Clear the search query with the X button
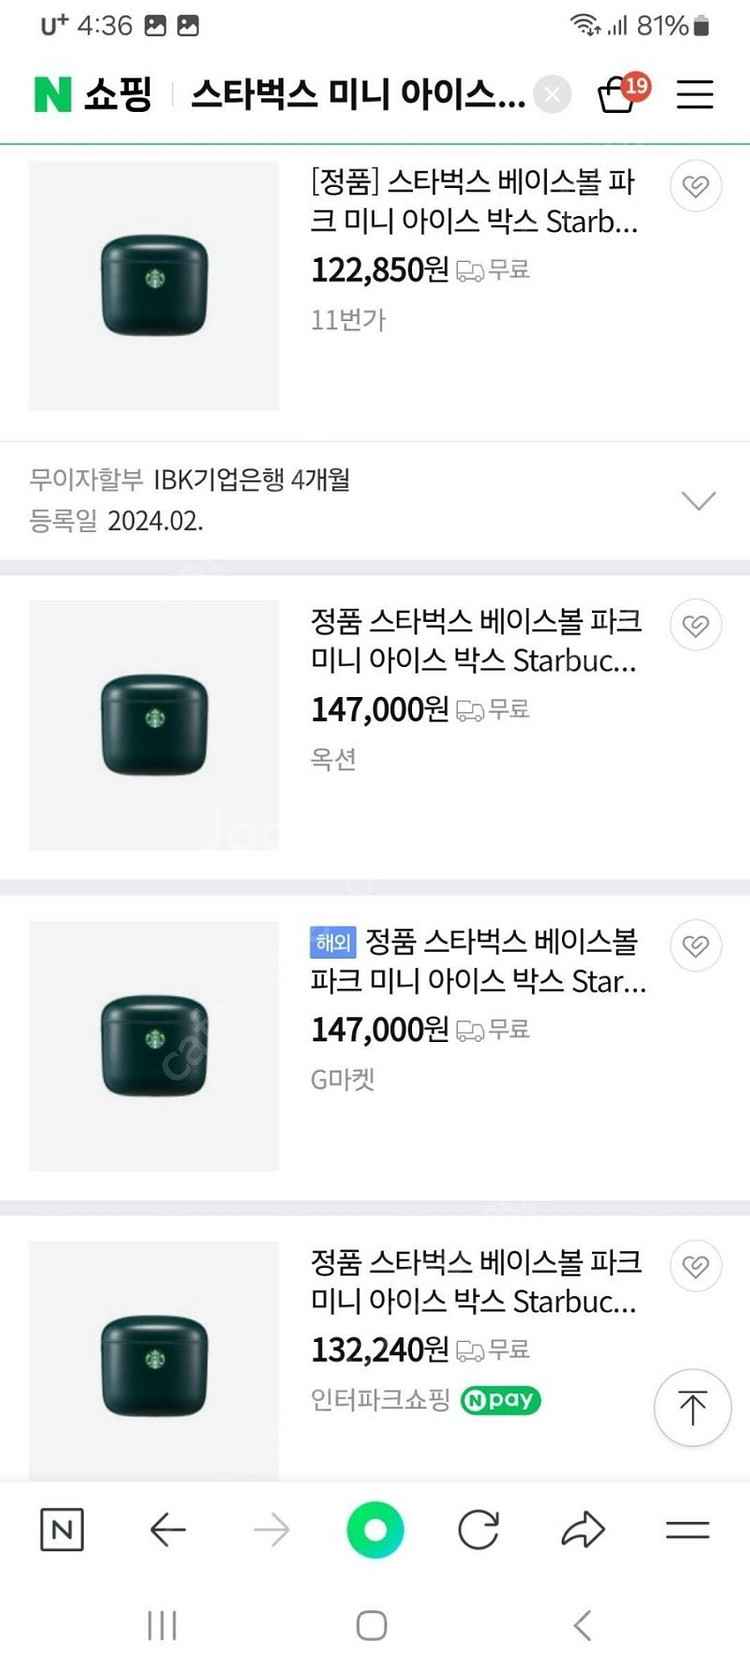The image size is (750, 1673). (x=552, y=95)
